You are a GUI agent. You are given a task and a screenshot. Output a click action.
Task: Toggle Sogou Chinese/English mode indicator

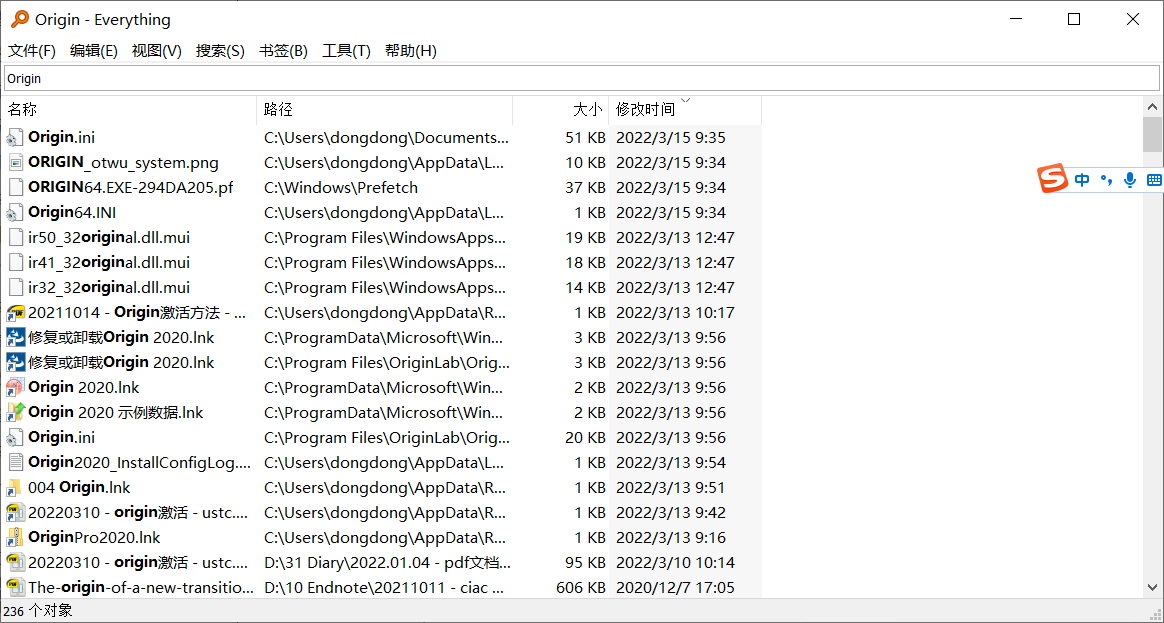pyautogui.click(x=1082, y=180)
